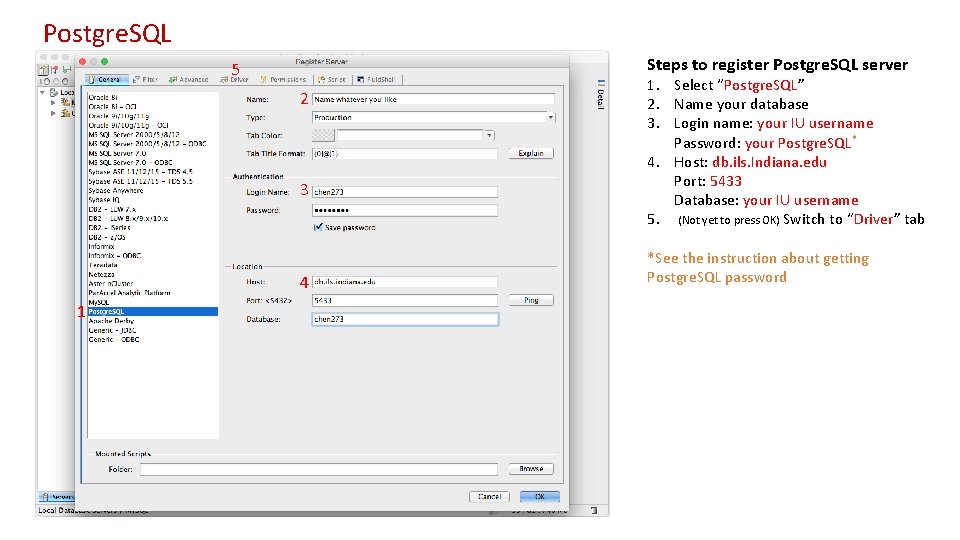Viewport: 960px width, 540px height.
Task: Collapse the Local servers tree node
Action: (x=42, y=92)
